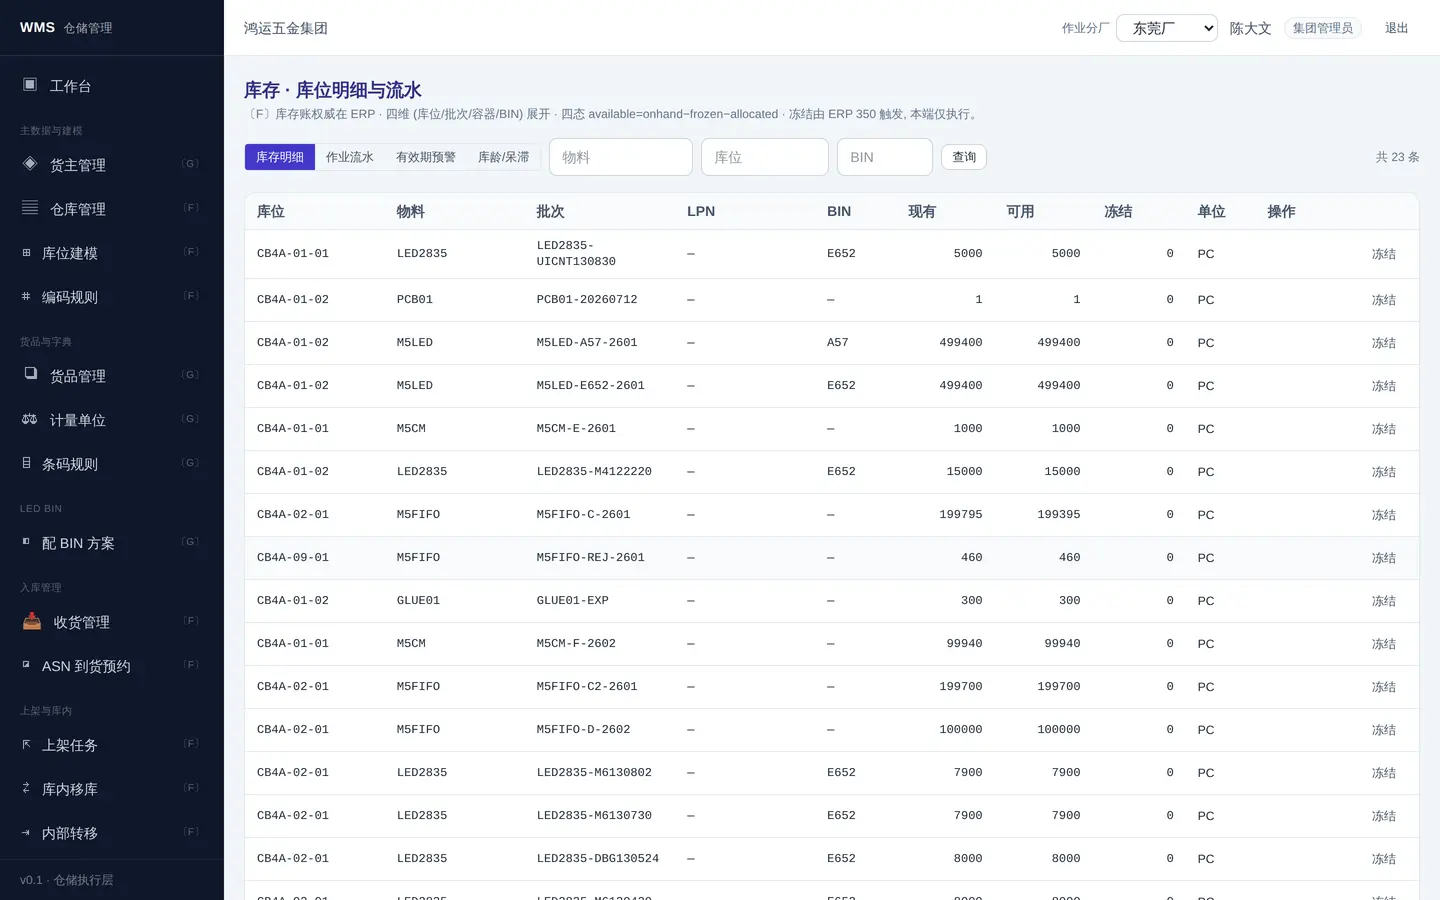The height and width of the screenshot is (900, 1440).
Task: Click the 货主管理 diamond icon
Action: pyautogui.click(x=30, y=164)
